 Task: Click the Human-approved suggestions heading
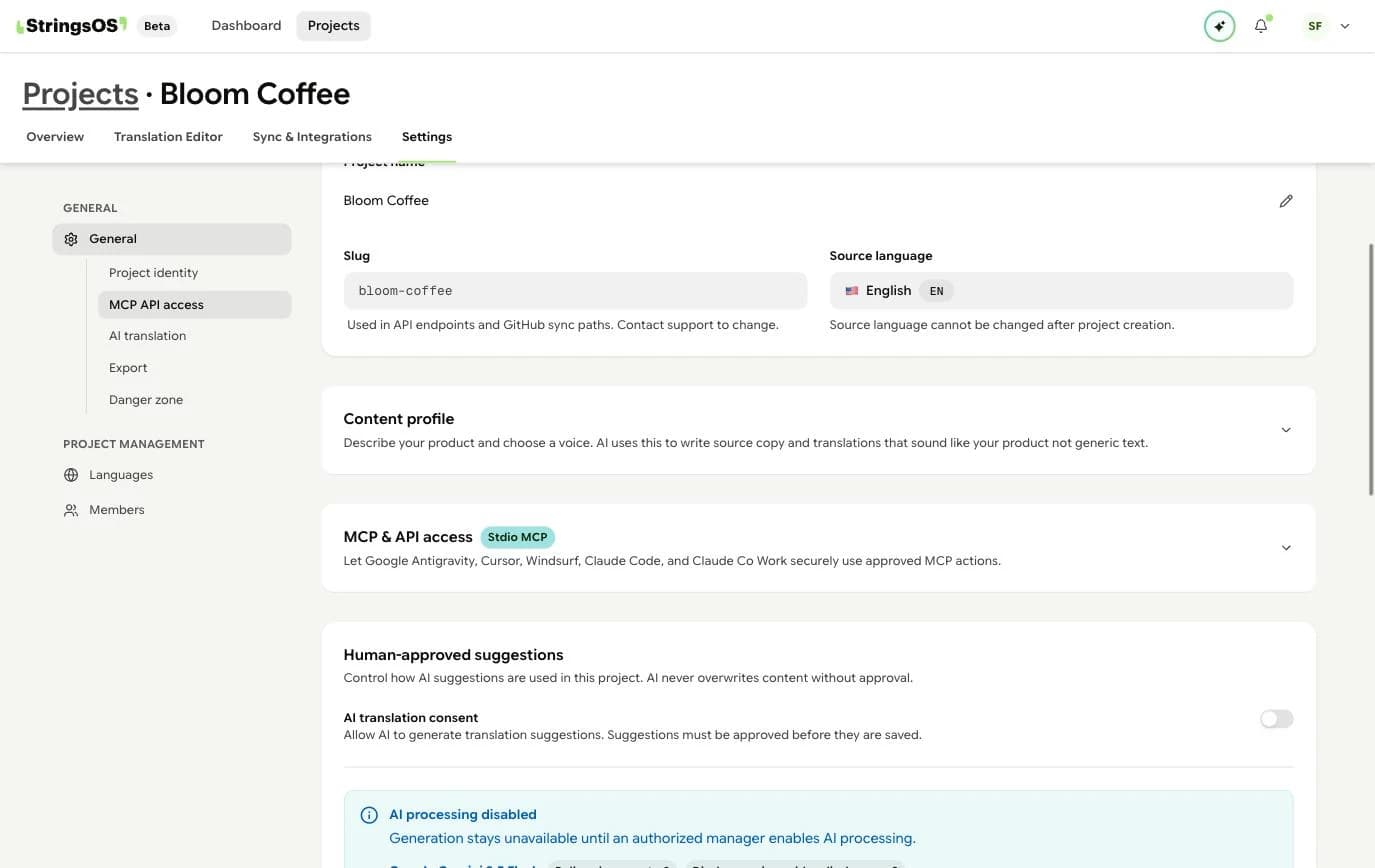tap(453, 655)
